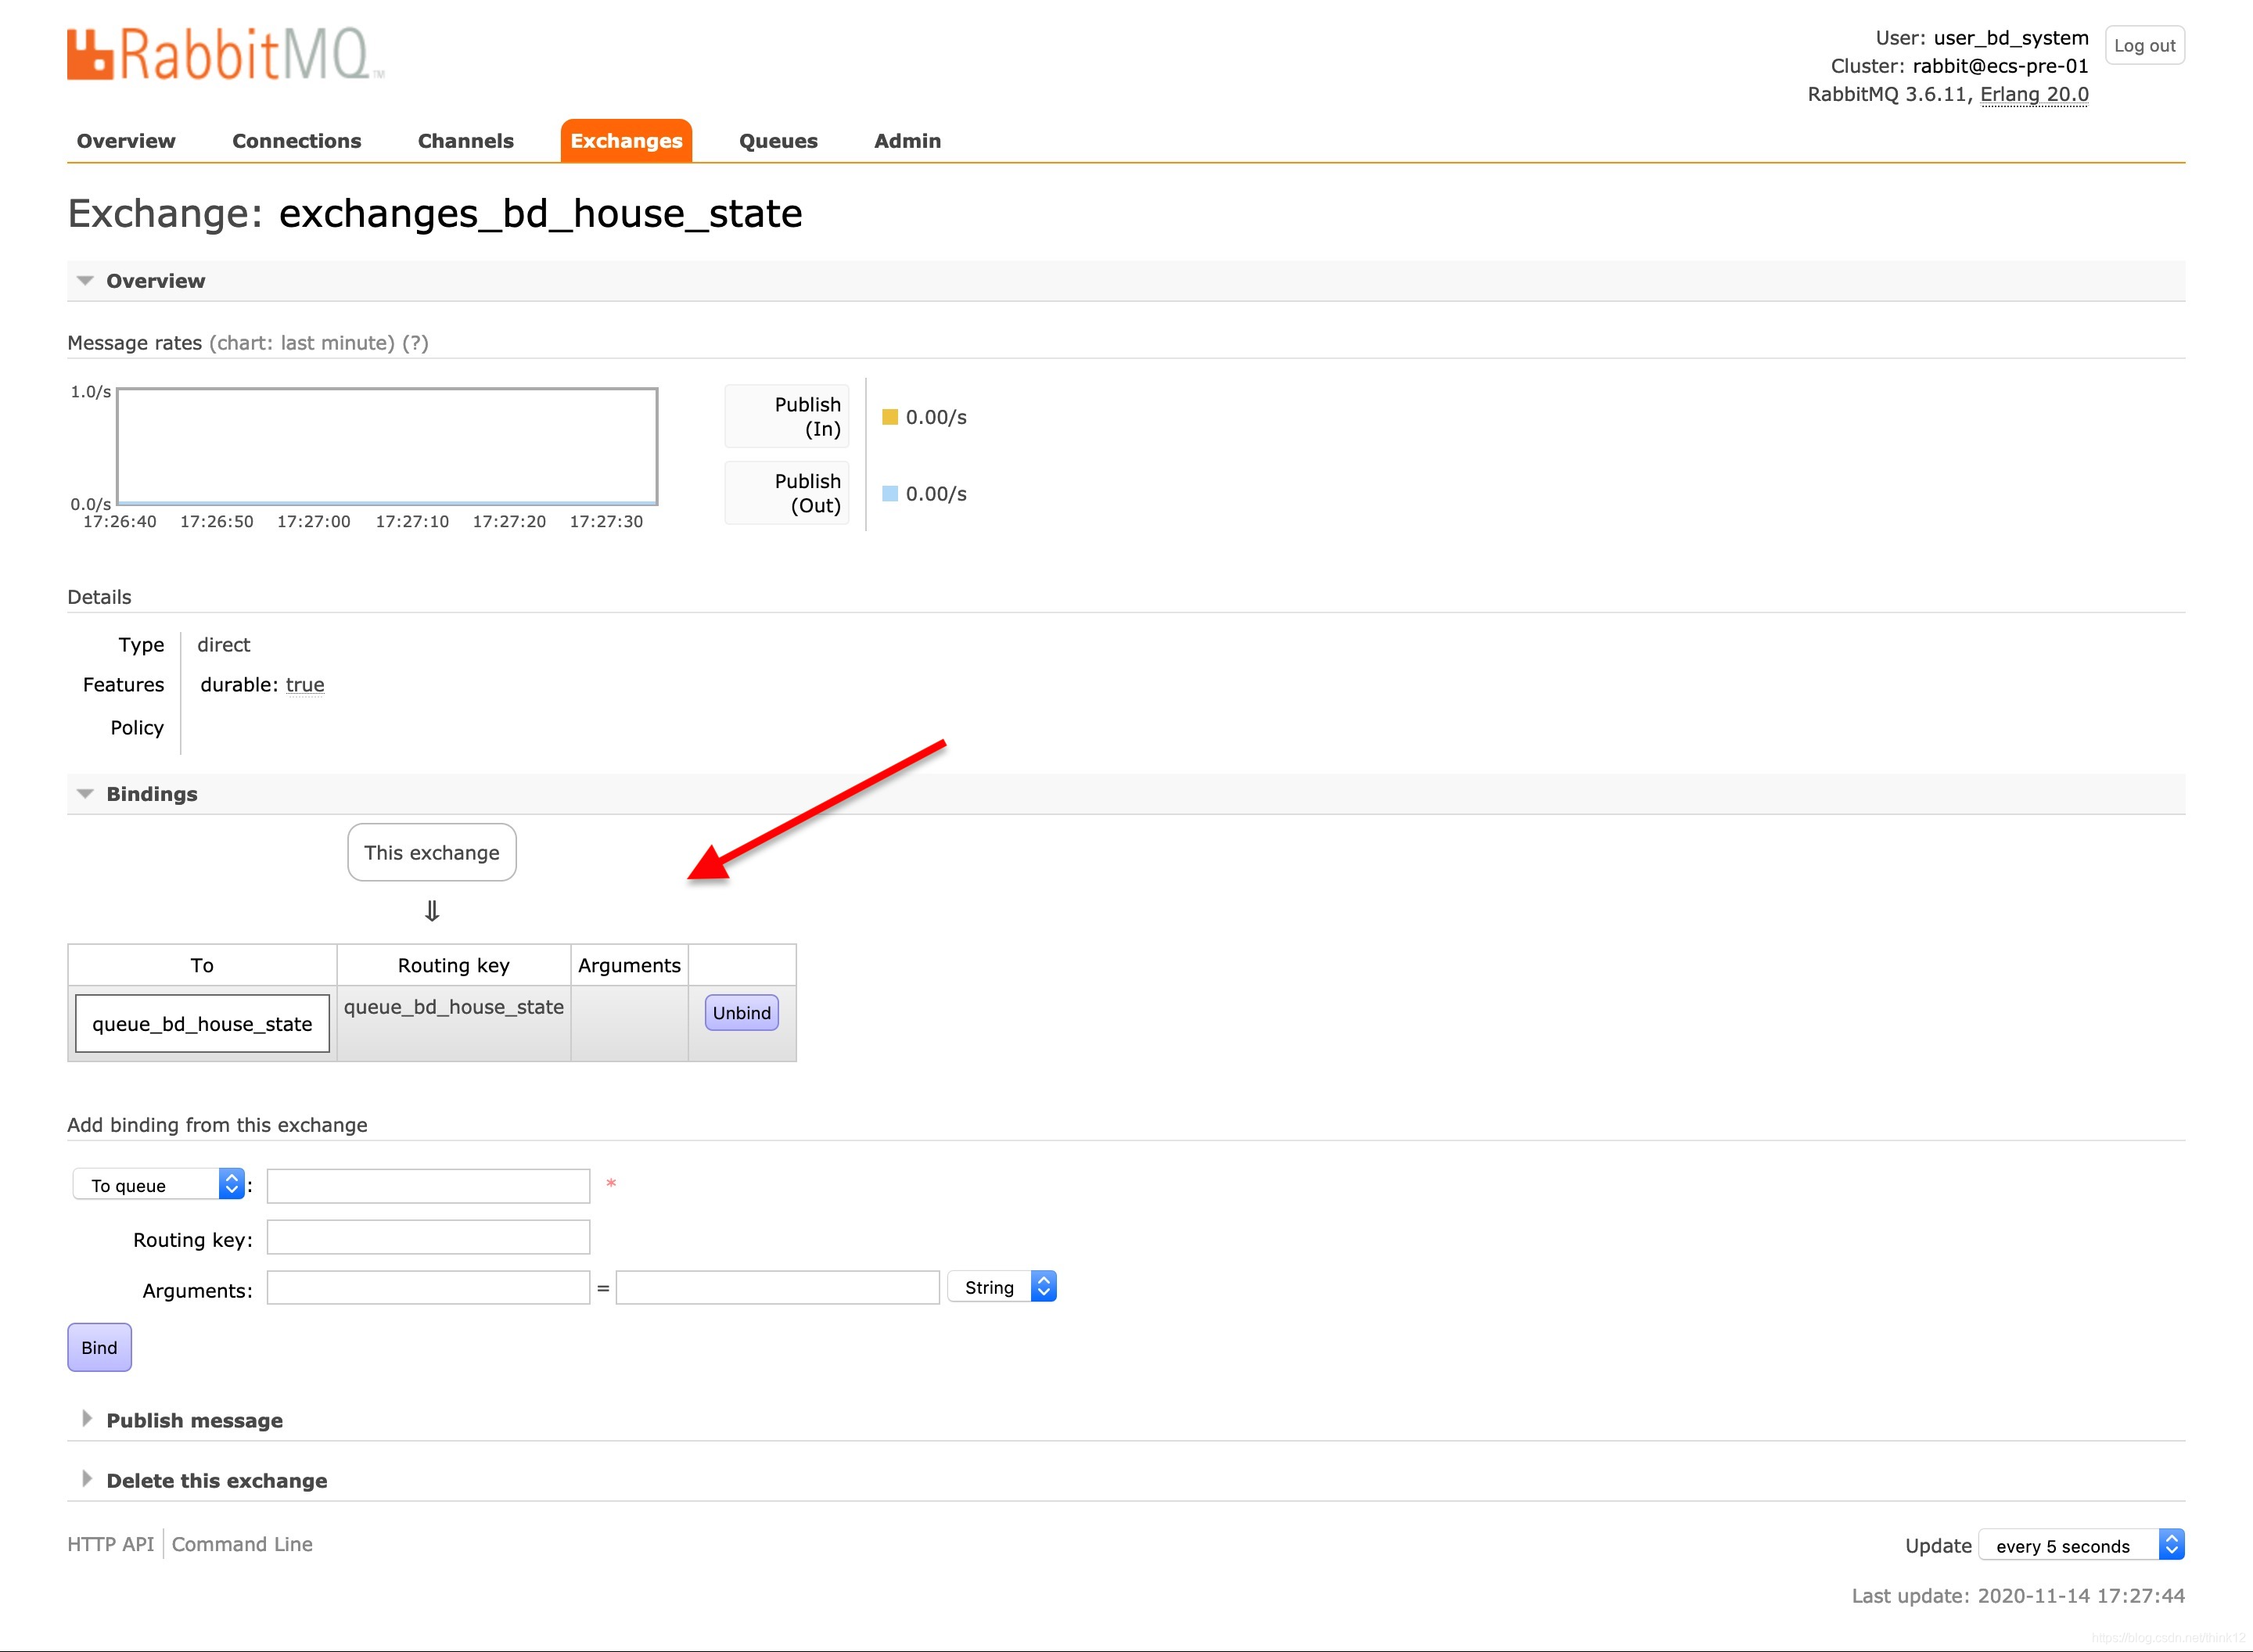
Task: Open the To queue destination dropdown
Action: click(x=159, y=1185)
